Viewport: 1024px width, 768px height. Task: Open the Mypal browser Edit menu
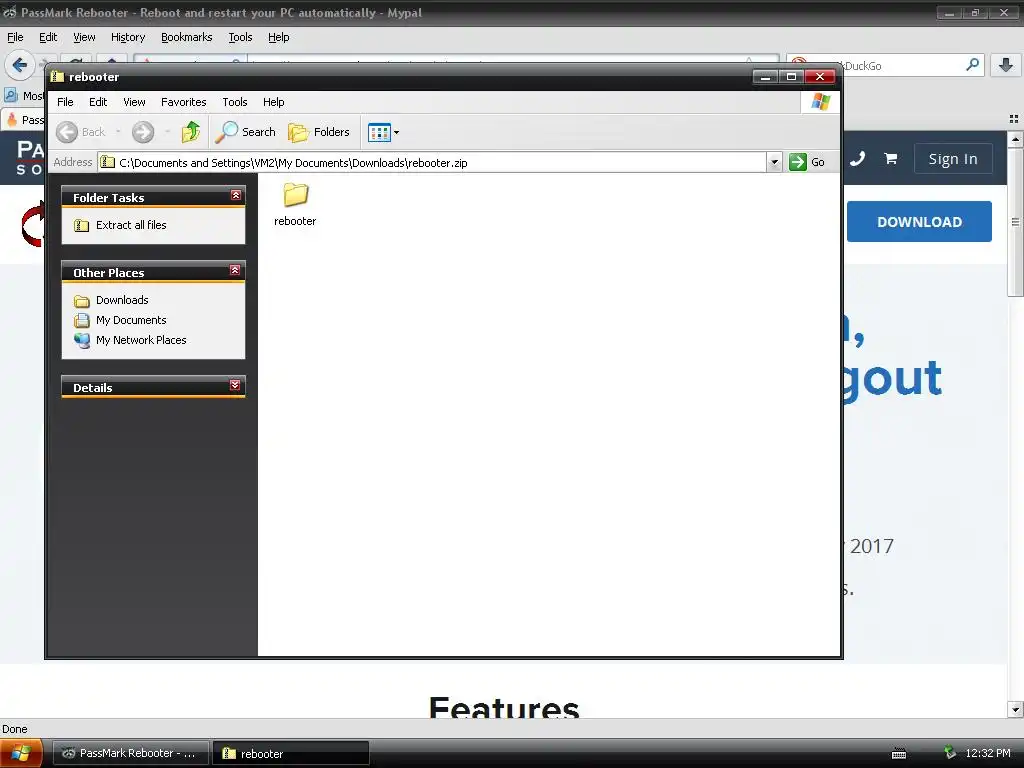(48, 37)
